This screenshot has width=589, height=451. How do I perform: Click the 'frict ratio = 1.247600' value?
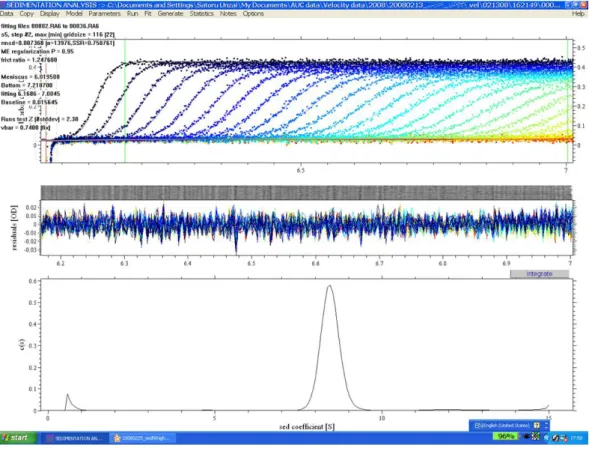coord(29,60)
